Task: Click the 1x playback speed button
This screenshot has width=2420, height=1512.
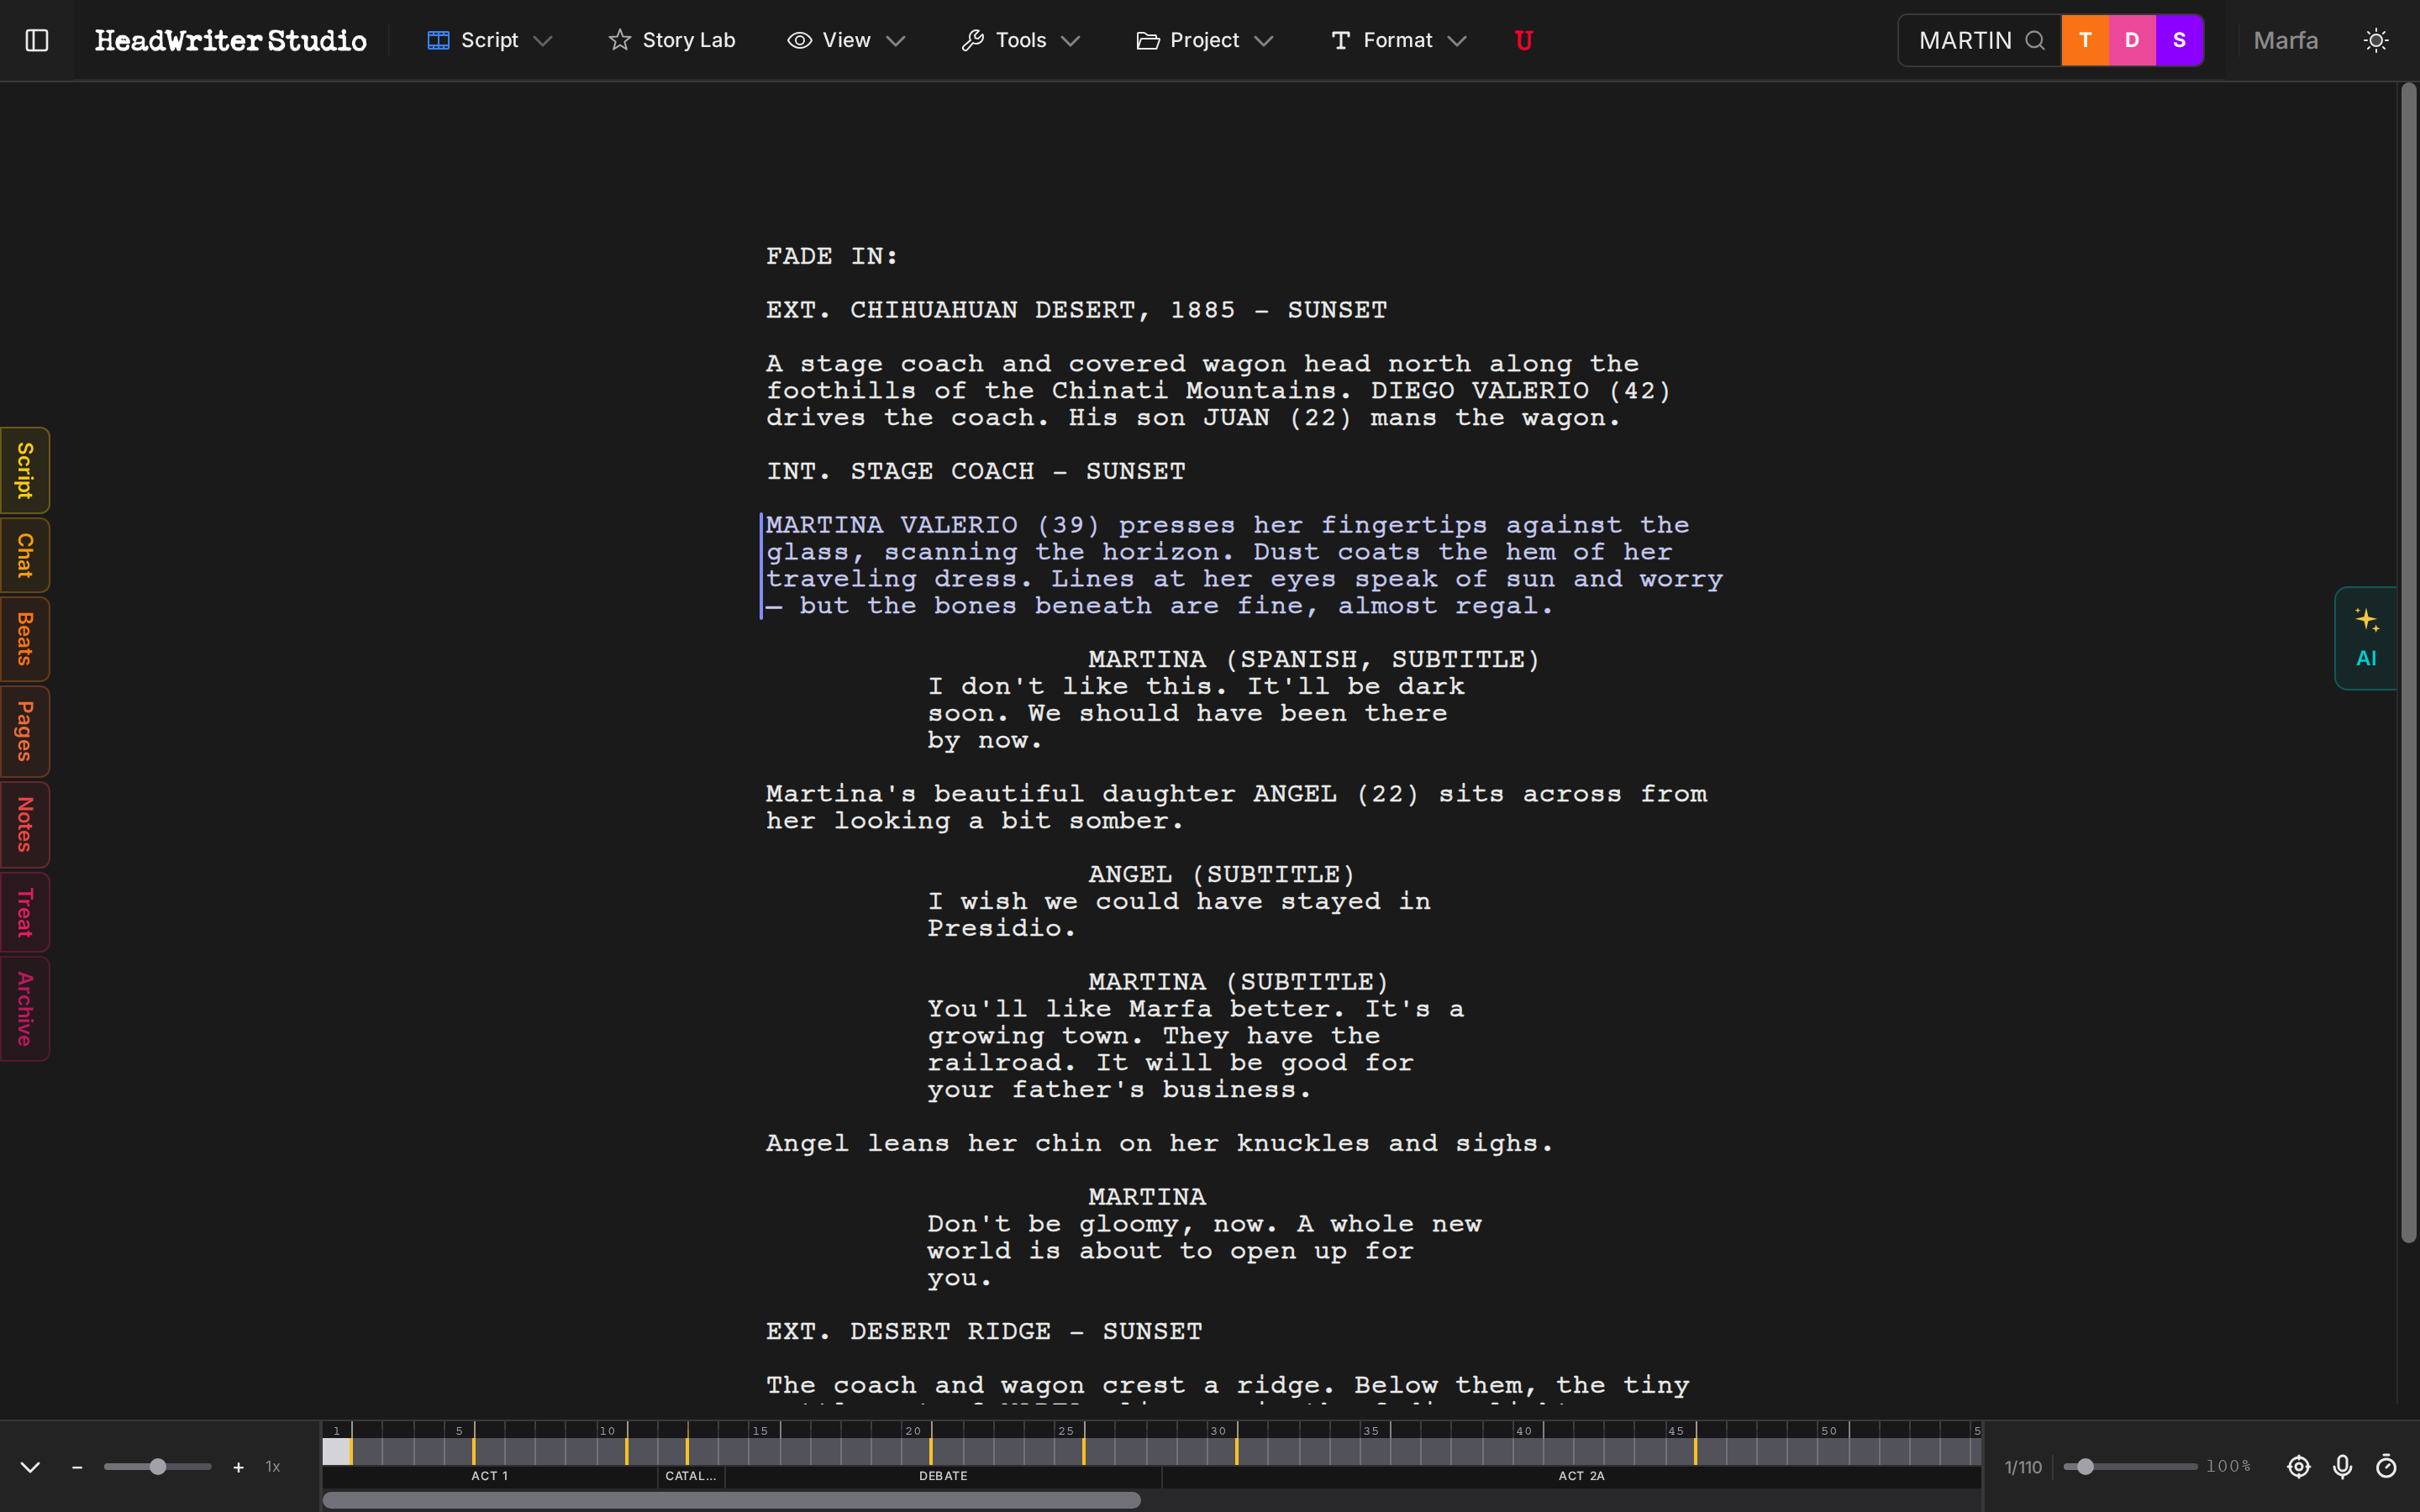Action: coord(272,1467)
